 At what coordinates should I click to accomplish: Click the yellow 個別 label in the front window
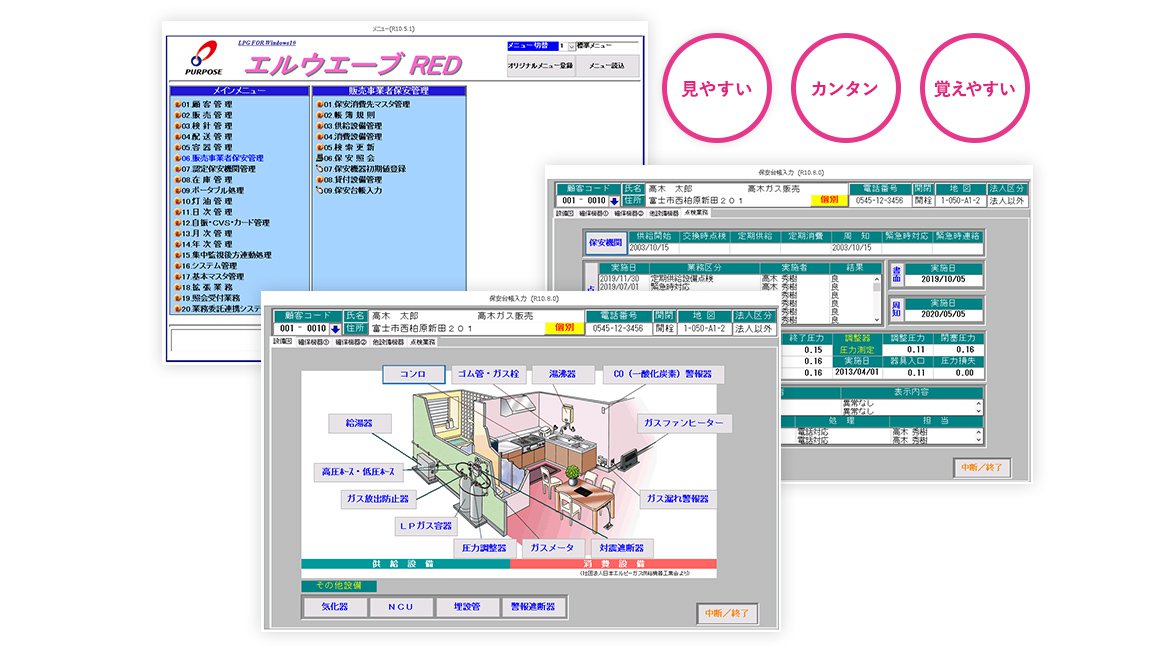(564, 328)
